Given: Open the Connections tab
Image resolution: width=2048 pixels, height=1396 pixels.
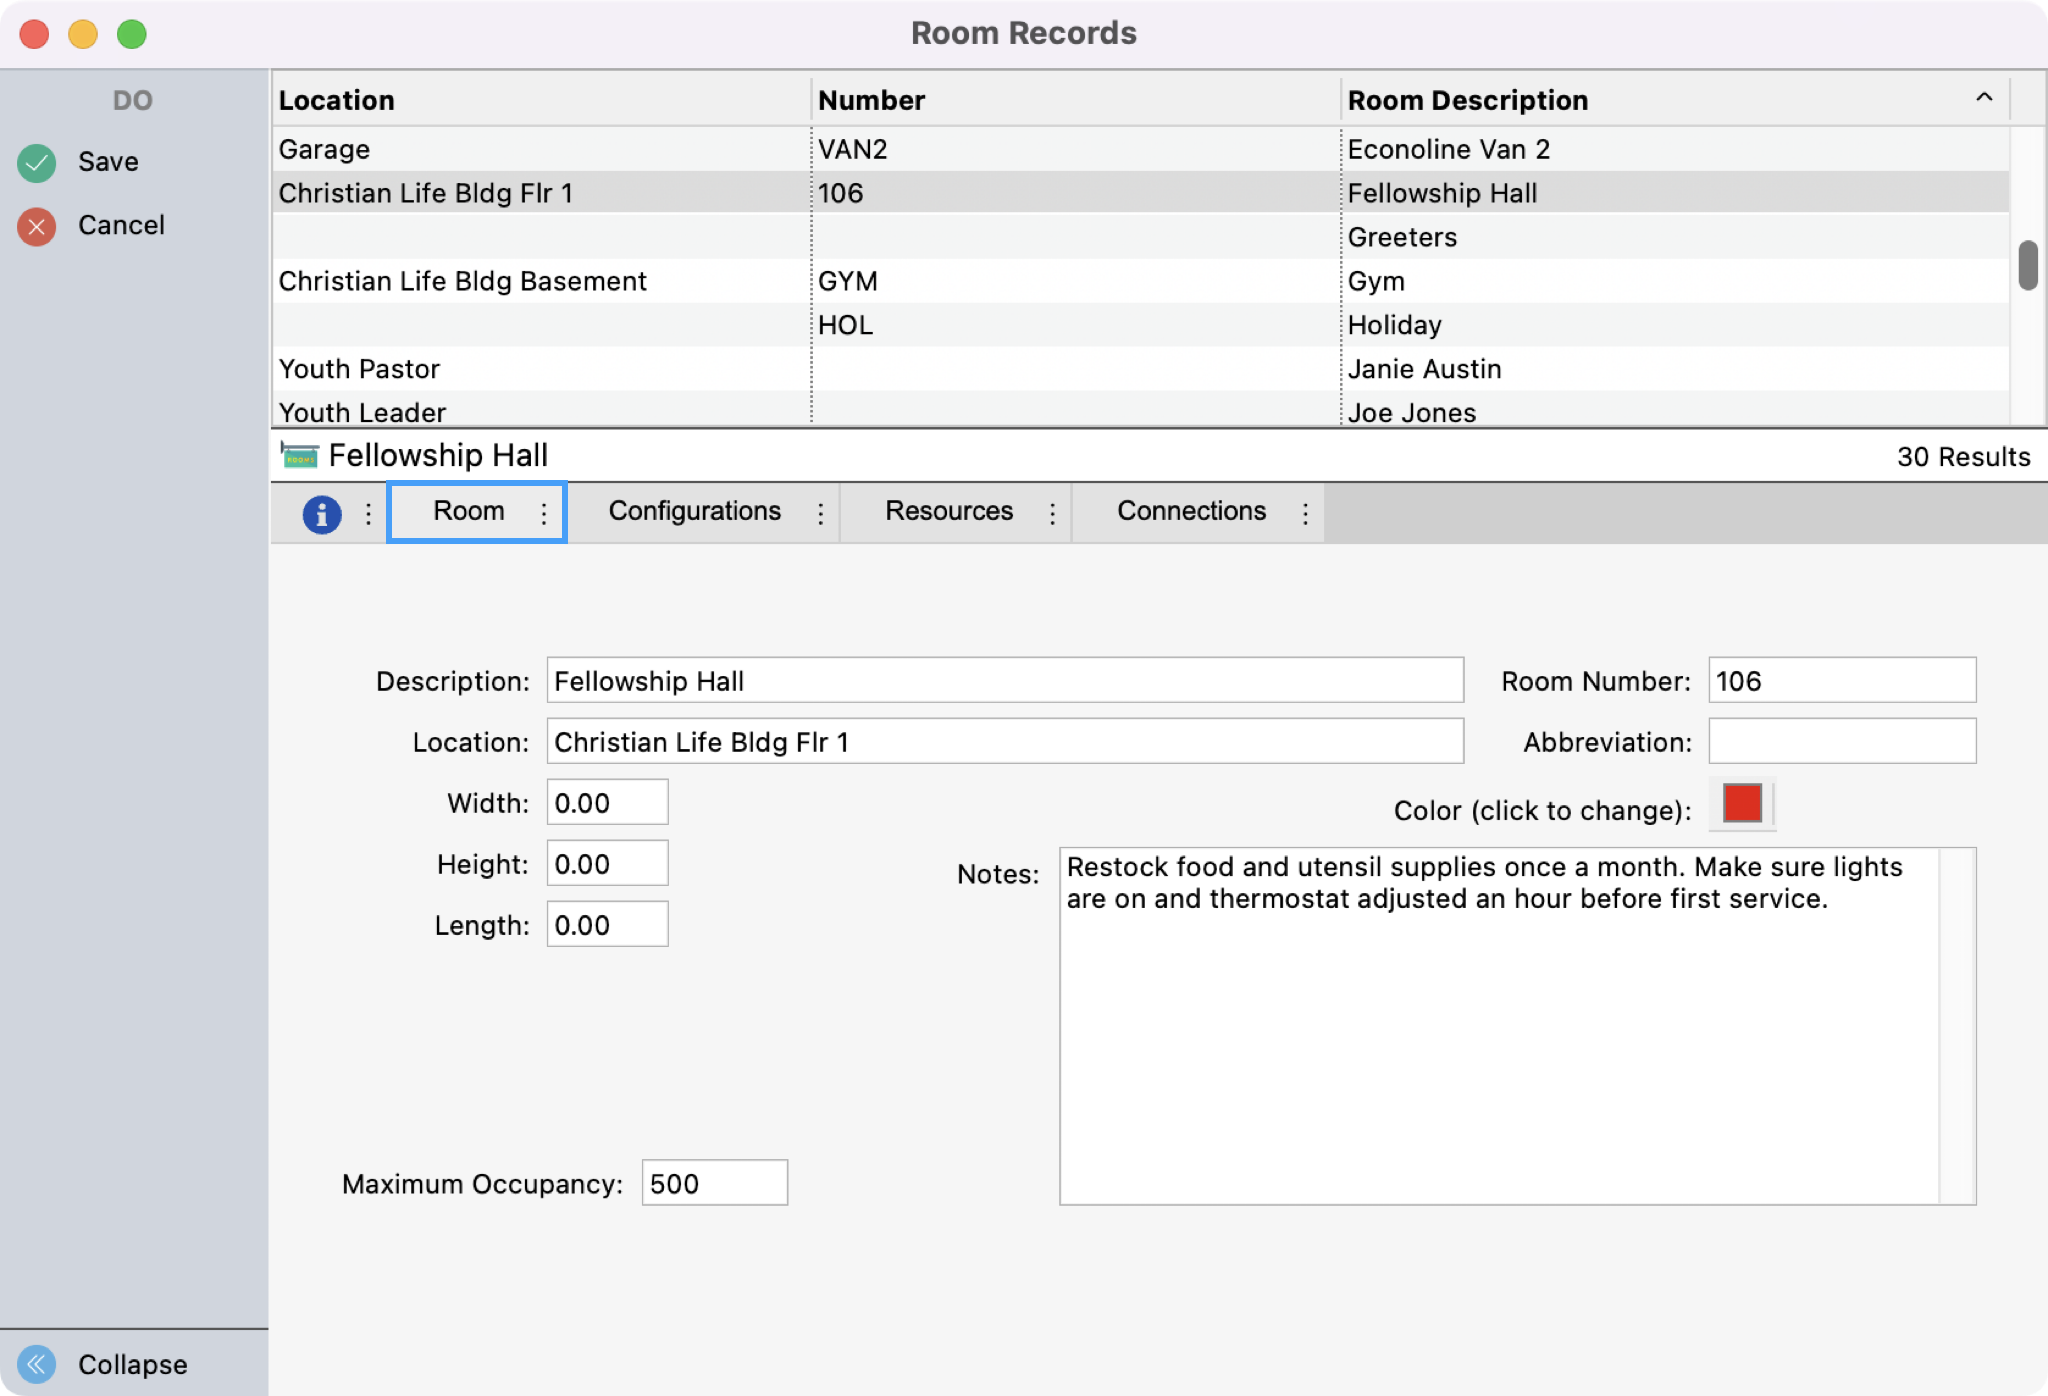Looking at the screenshot, I should [x=1191, y=511].
